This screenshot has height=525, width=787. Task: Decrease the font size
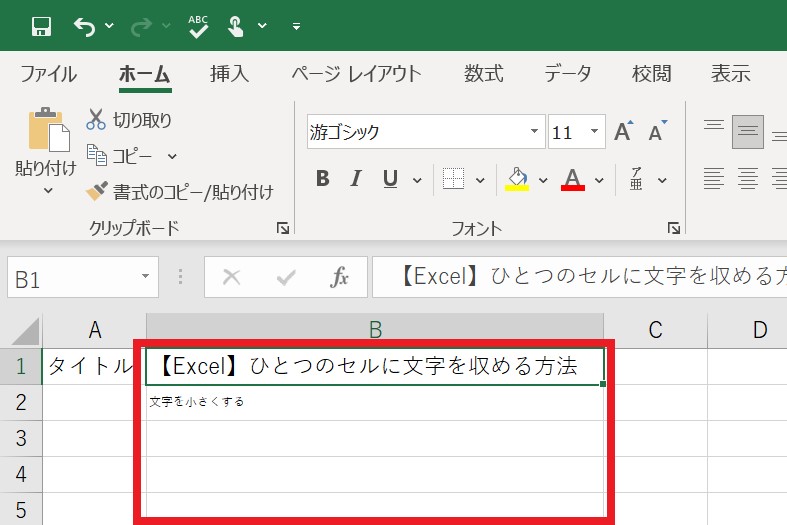point(657,132)
